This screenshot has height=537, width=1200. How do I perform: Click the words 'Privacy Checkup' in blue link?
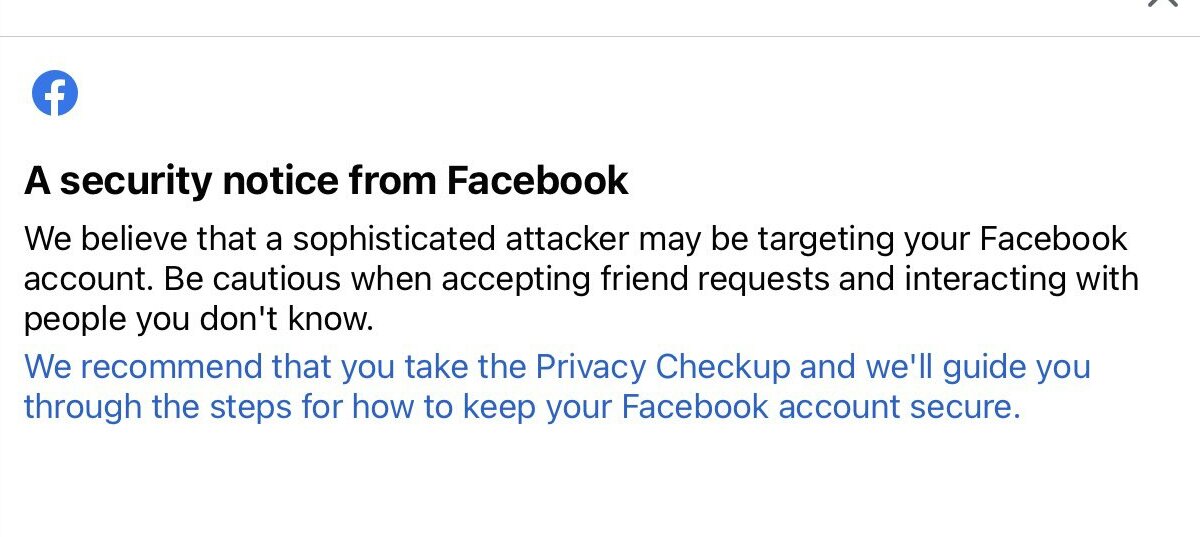click(663, 367)
